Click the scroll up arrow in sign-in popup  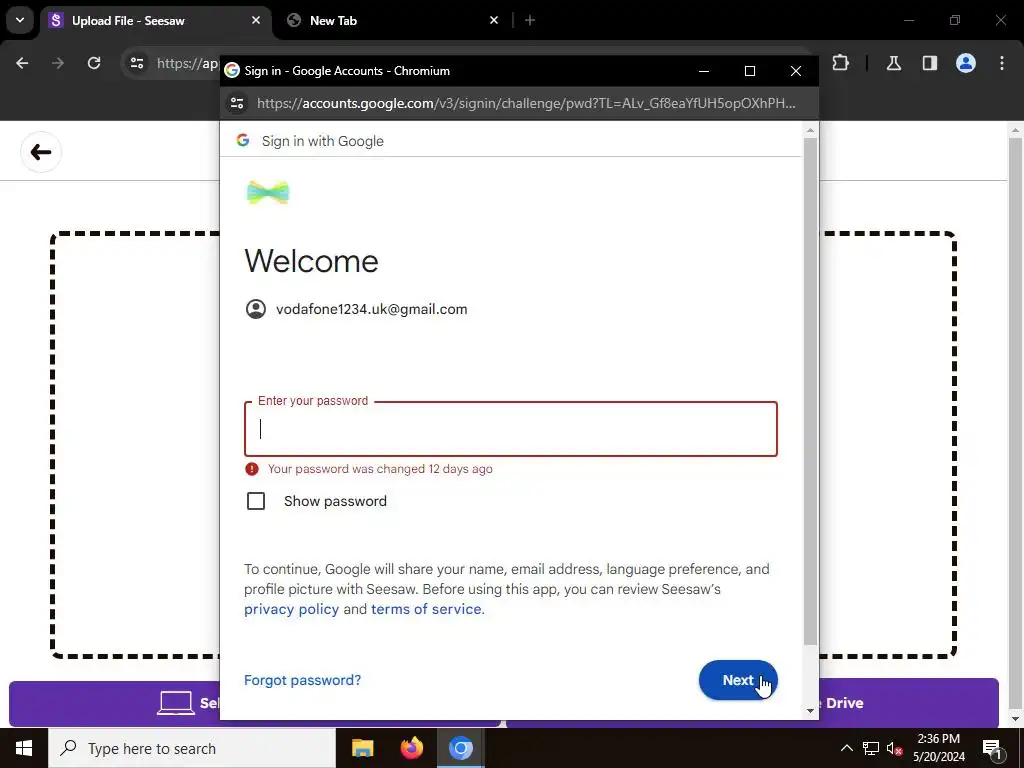click(x=810, y=131)
